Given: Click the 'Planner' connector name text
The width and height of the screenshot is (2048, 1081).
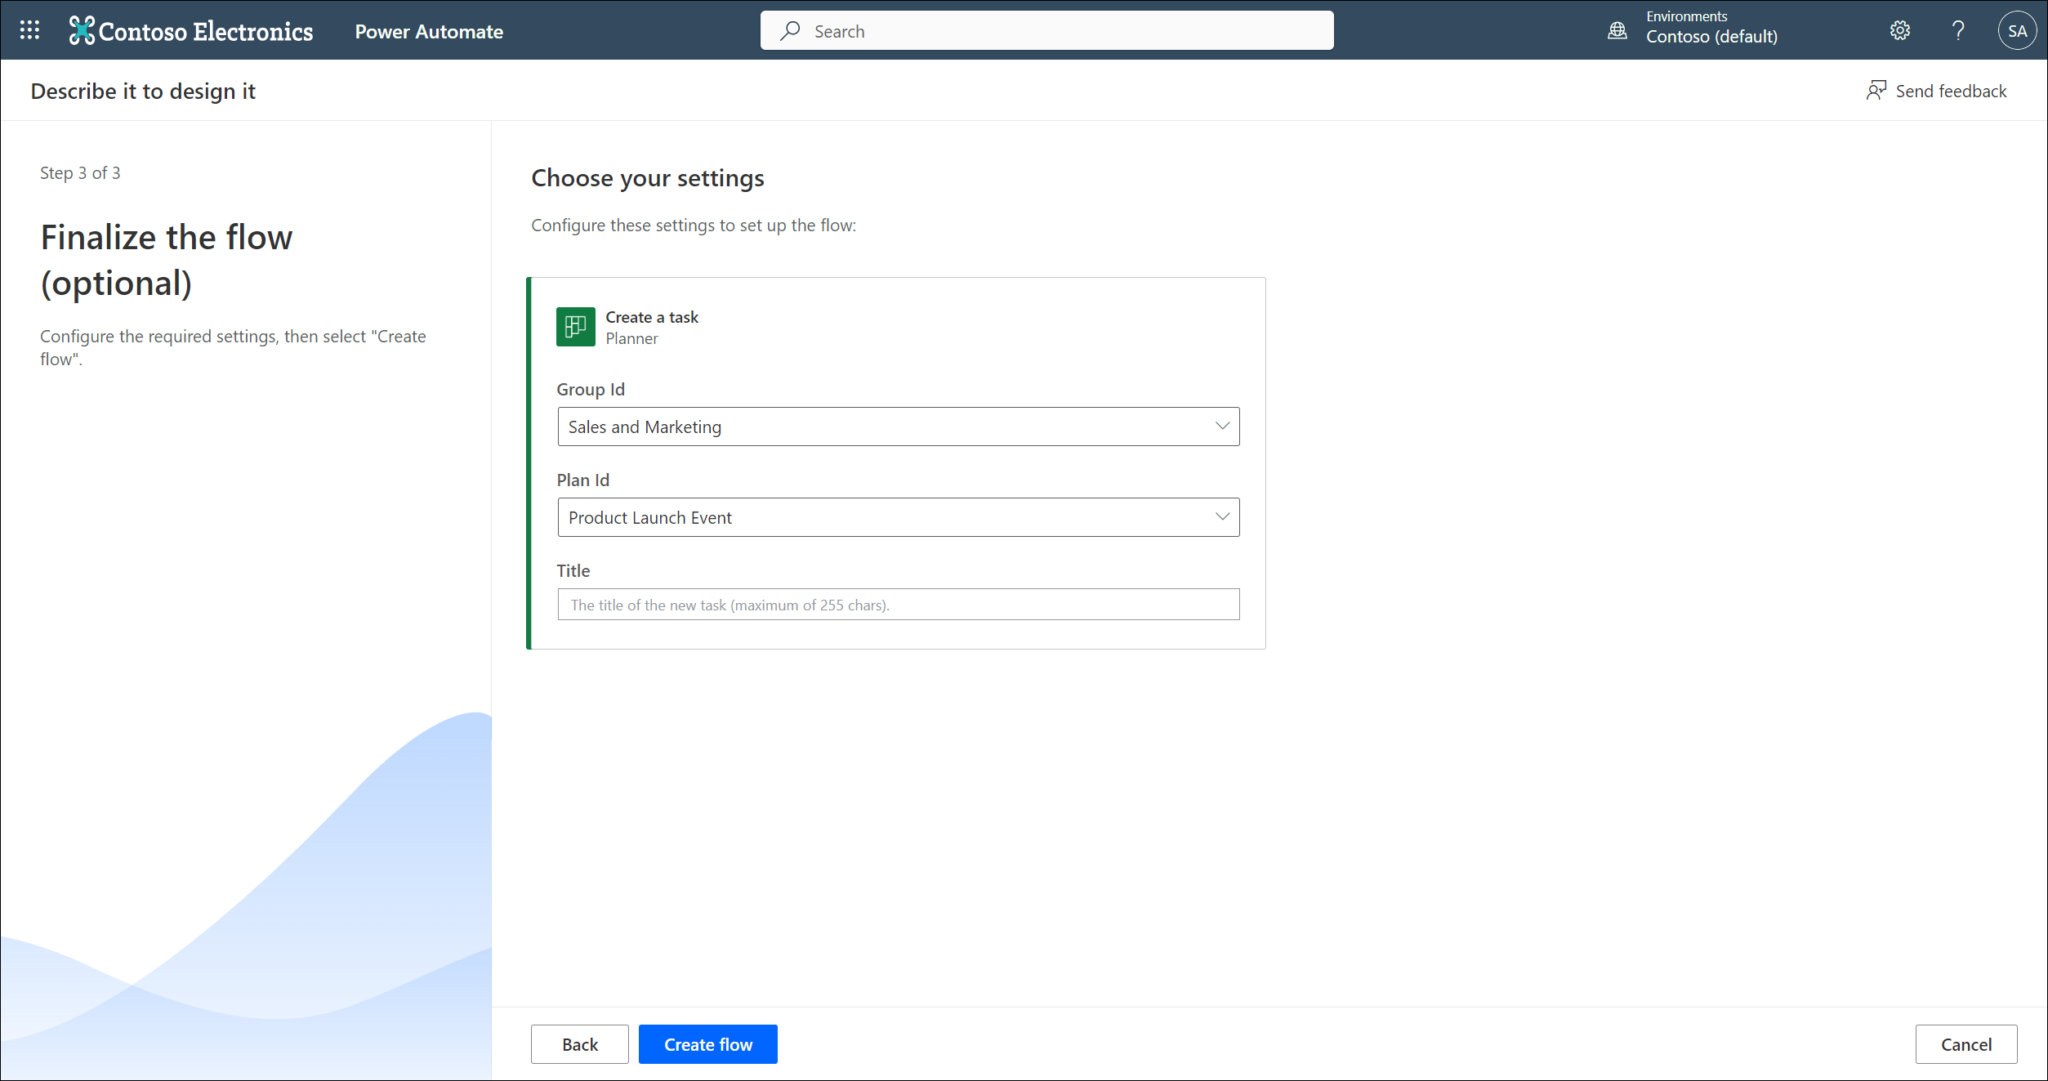Looking at the screenshot, I should (x=632, y=339).
